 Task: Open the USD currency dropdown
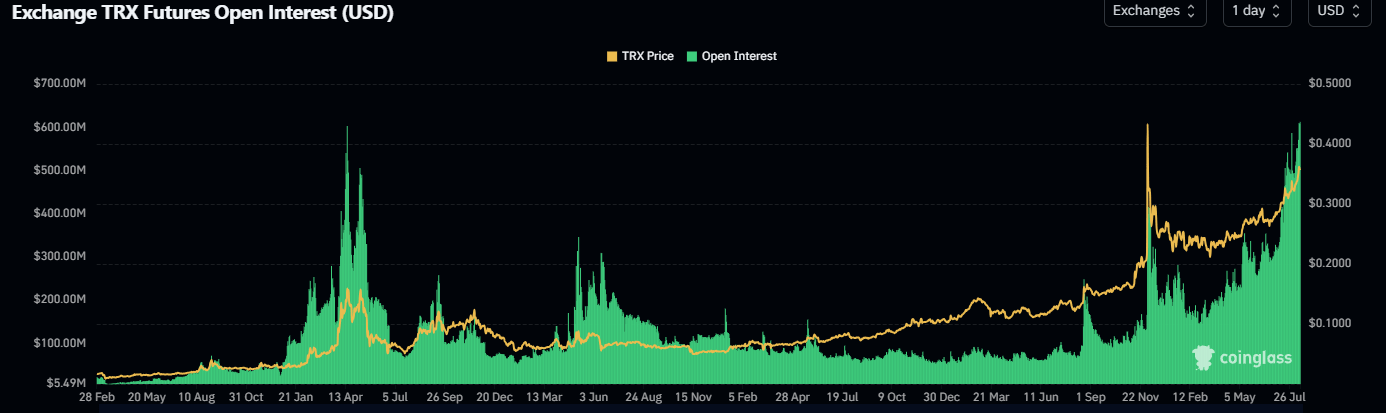pos(1339,11)
